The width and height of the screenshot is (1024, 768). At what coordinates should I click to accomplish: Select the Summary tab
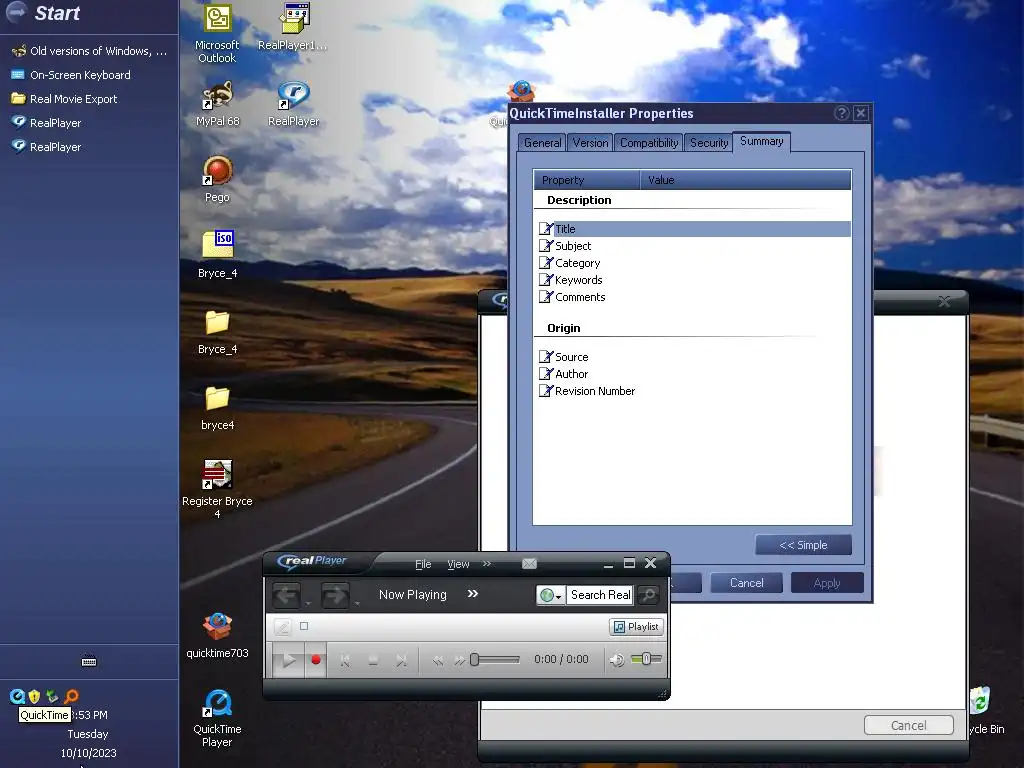point(761,142)
